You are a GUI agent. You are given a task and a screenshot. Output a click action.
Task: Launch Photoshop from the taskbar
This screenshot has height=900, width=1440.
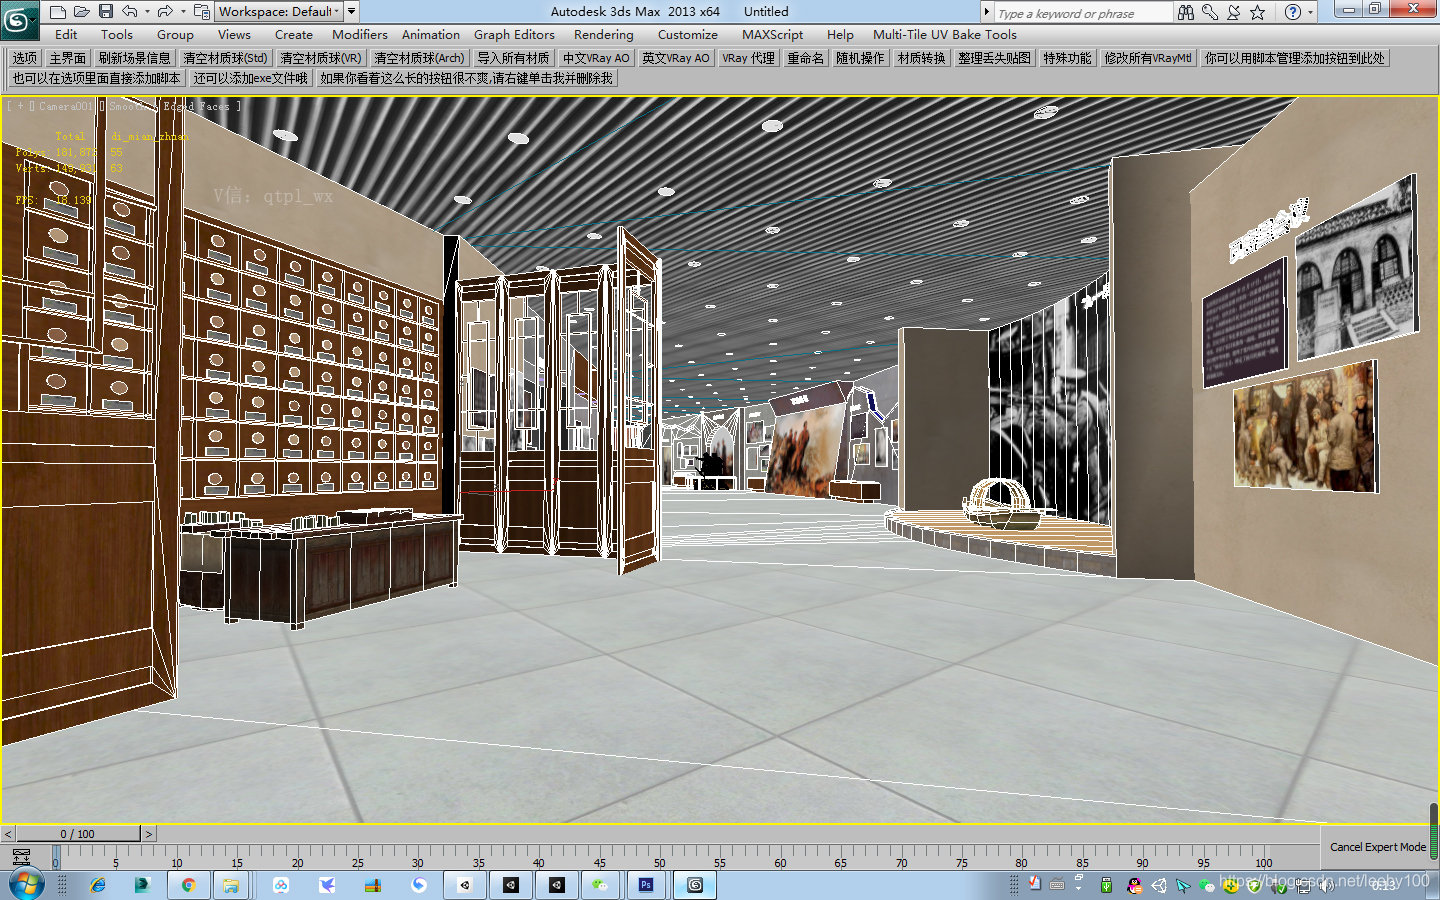[646, 885]
